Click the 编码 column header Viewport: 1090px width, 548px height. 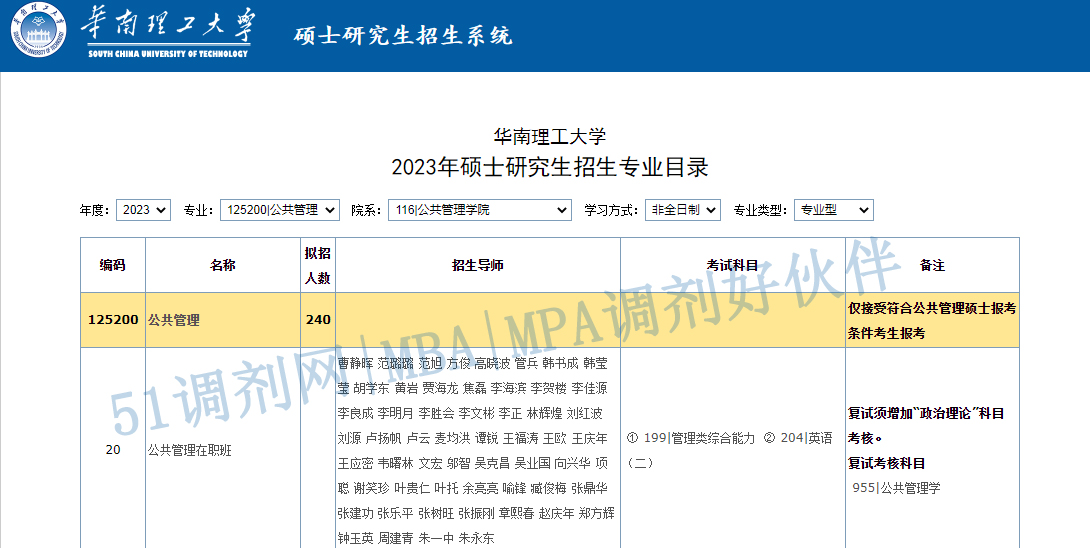(x=113, y=265)
